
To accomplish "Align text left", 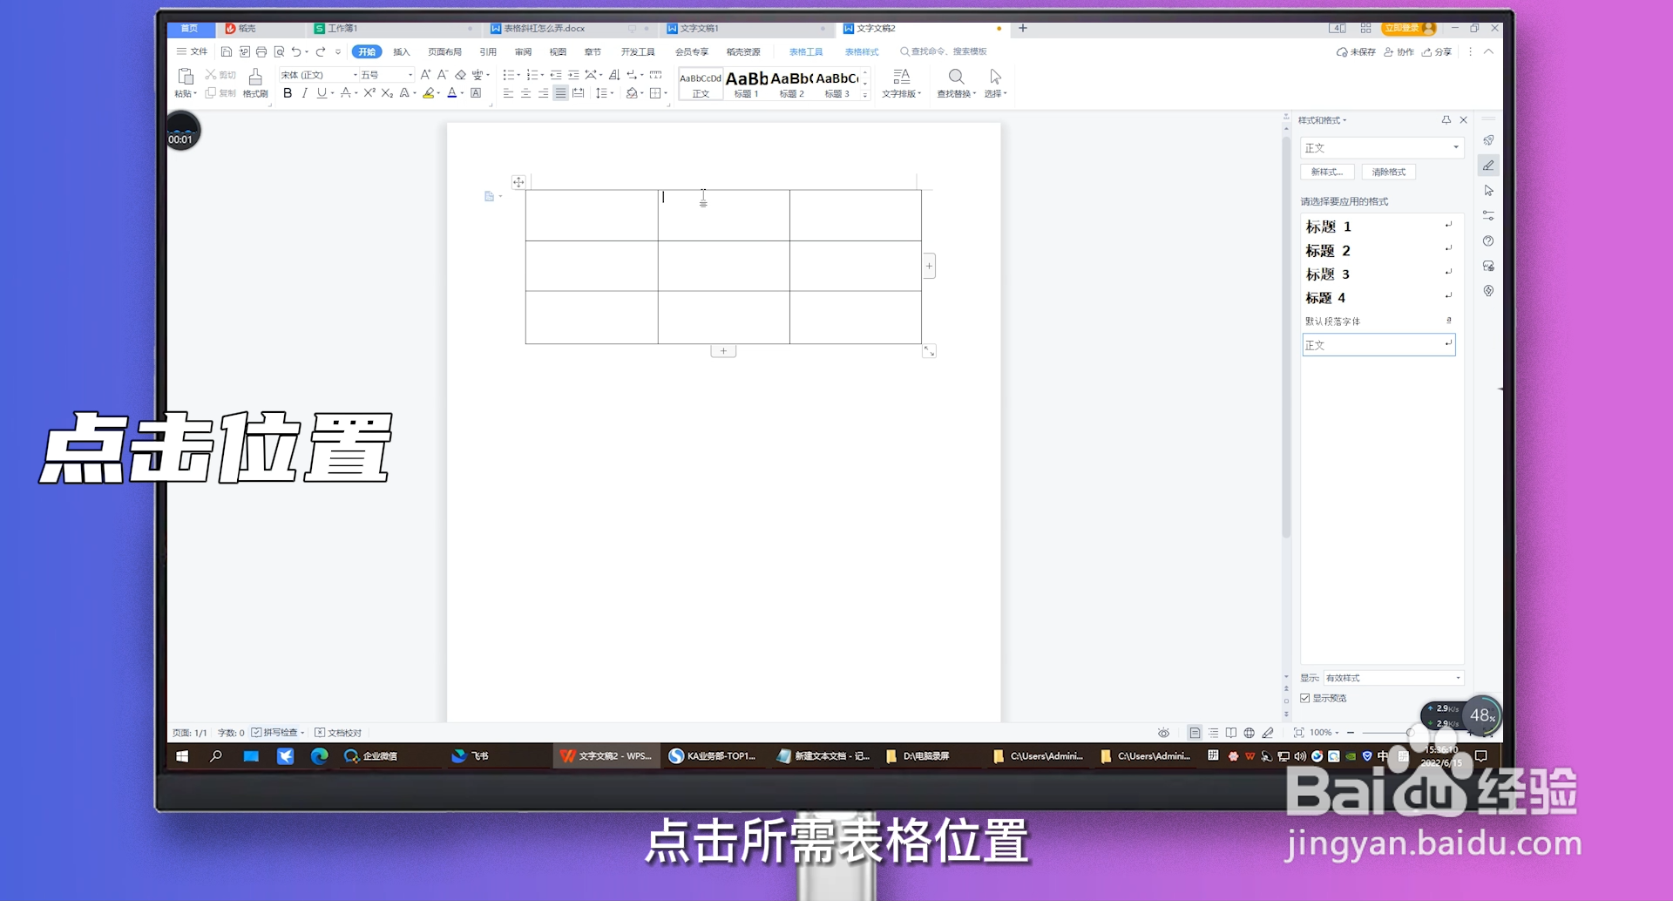I will 508,93.
